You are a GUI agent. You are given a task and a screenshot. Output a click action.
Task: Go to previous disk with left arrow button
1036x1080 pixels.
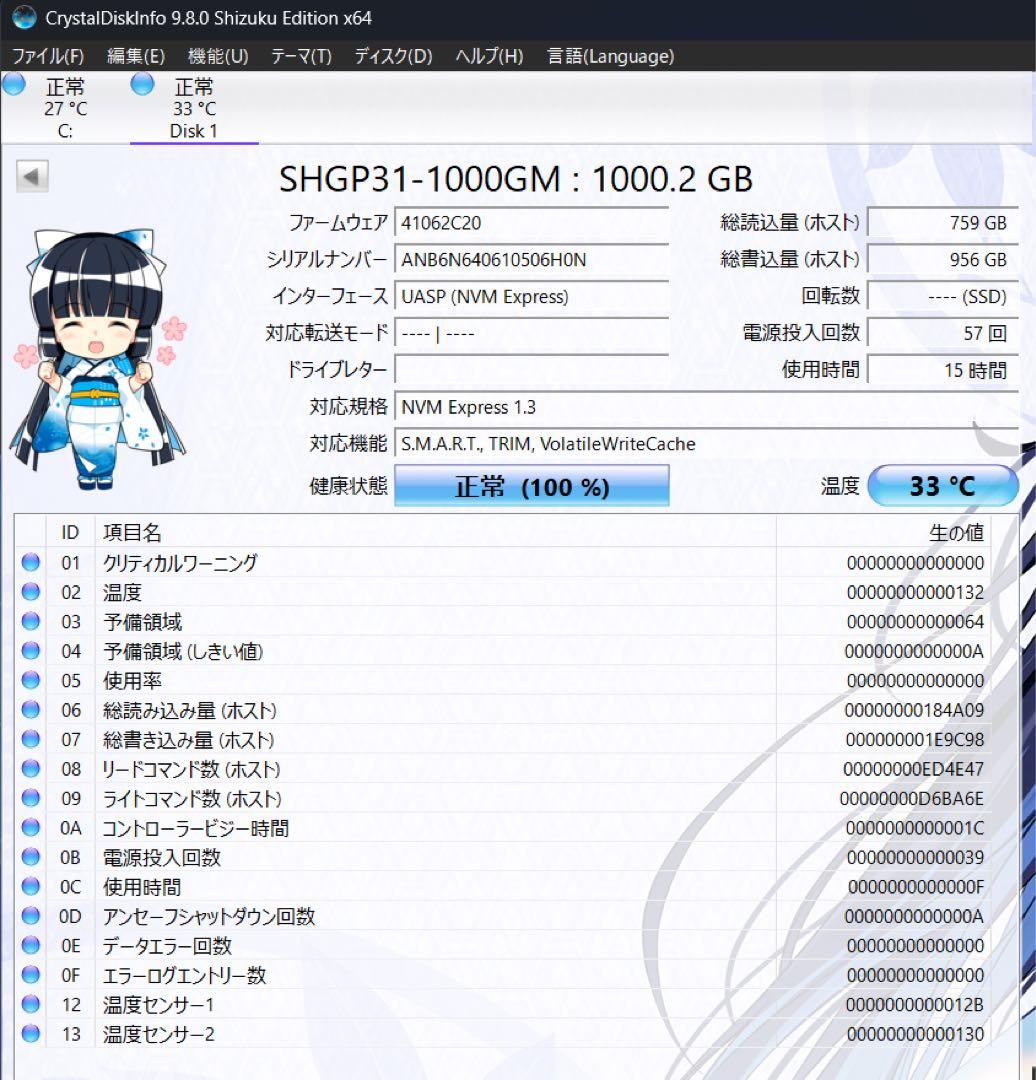tap(32, 176)
